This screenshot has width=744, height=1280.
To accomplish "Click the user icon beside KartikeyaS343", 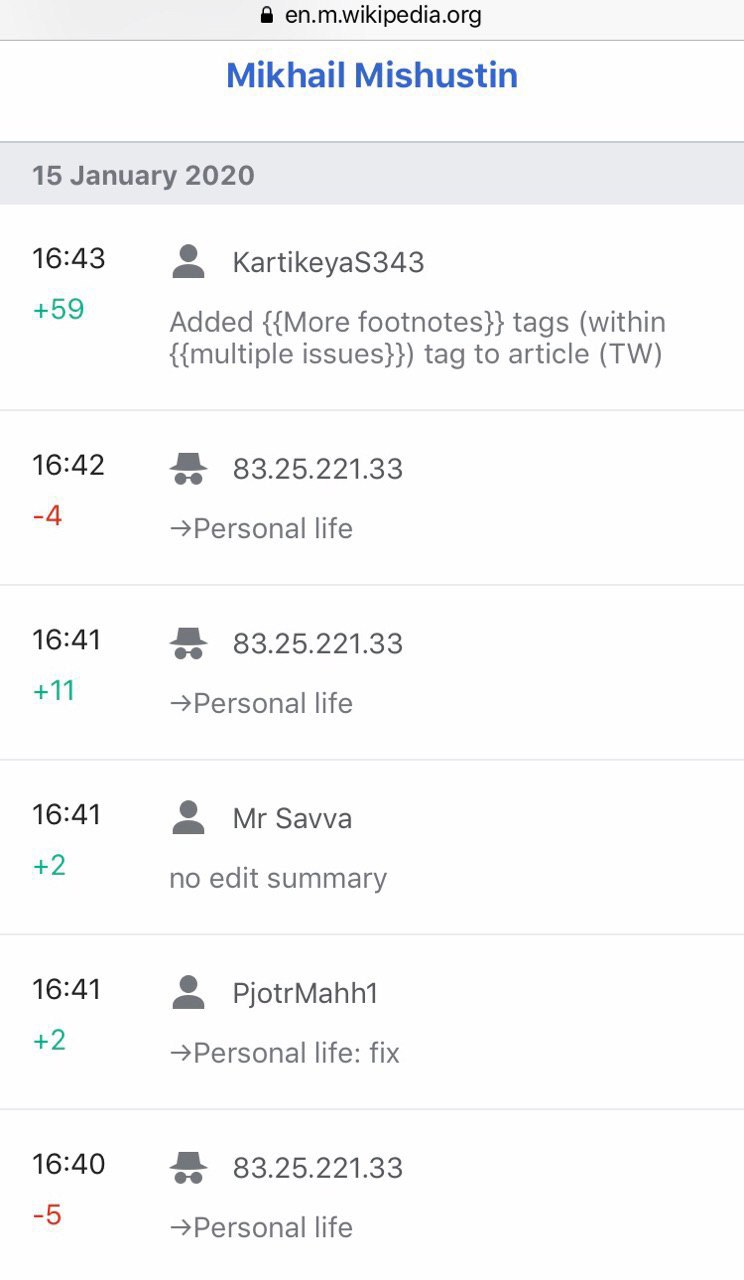I will (189, 262).
